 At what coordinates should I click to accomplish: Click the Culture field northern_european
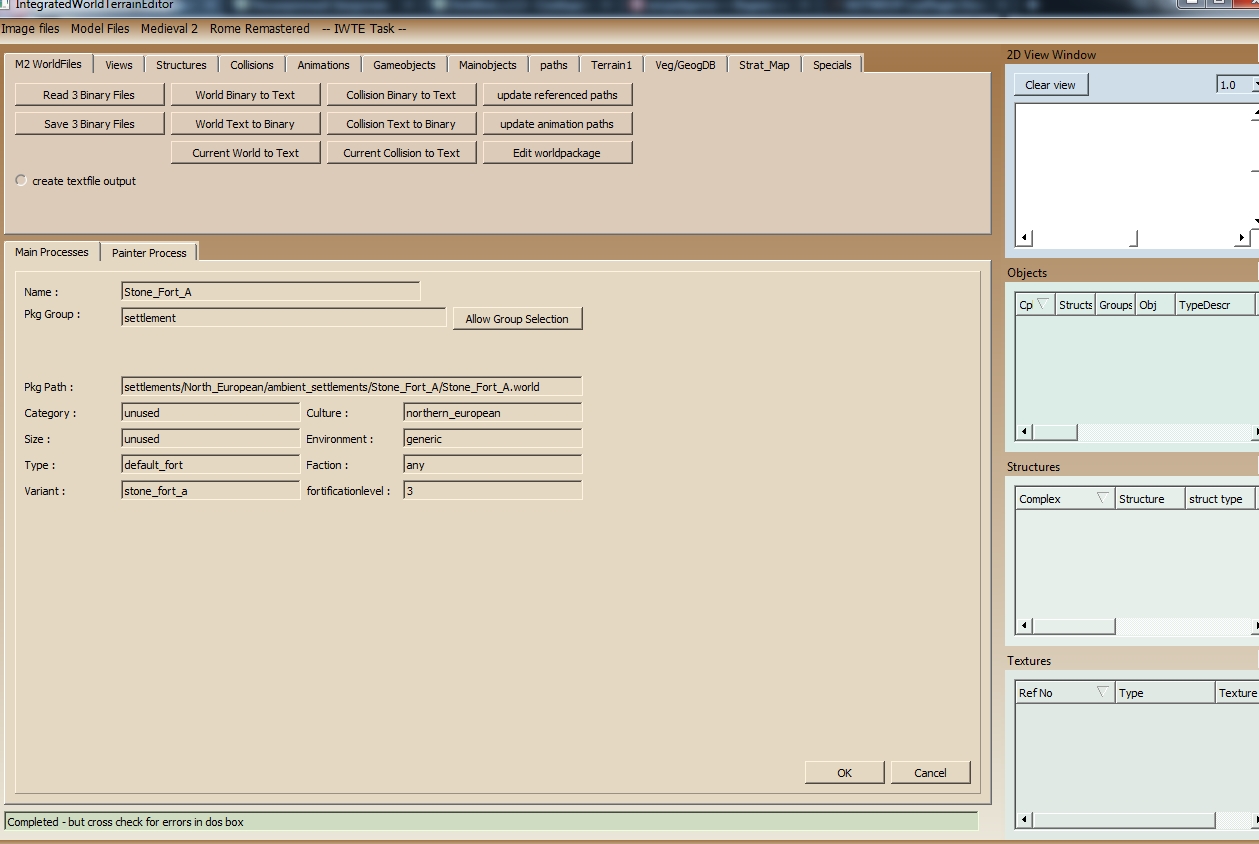[492, 413]
